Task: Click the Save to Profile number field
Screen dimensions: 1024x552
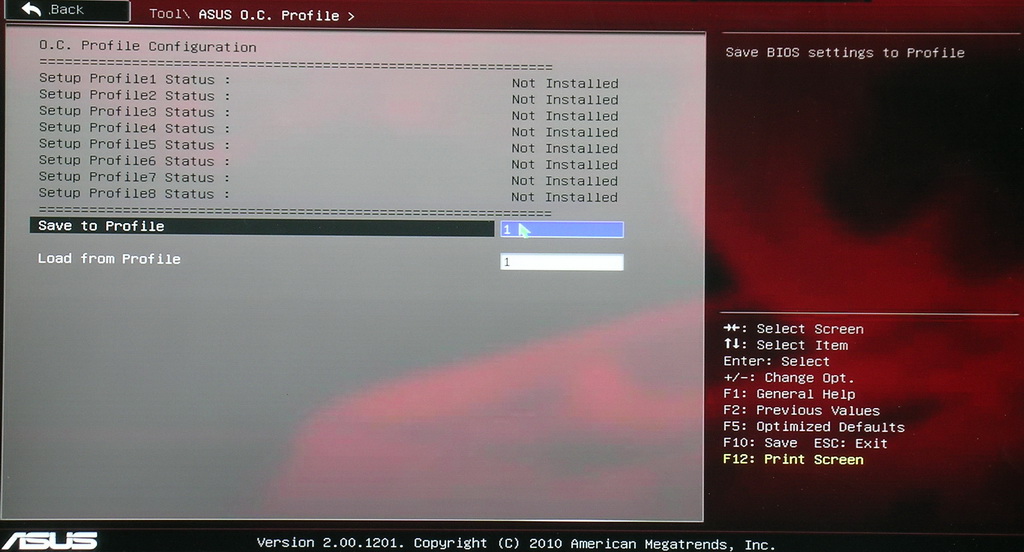Action: pos(562,229)
